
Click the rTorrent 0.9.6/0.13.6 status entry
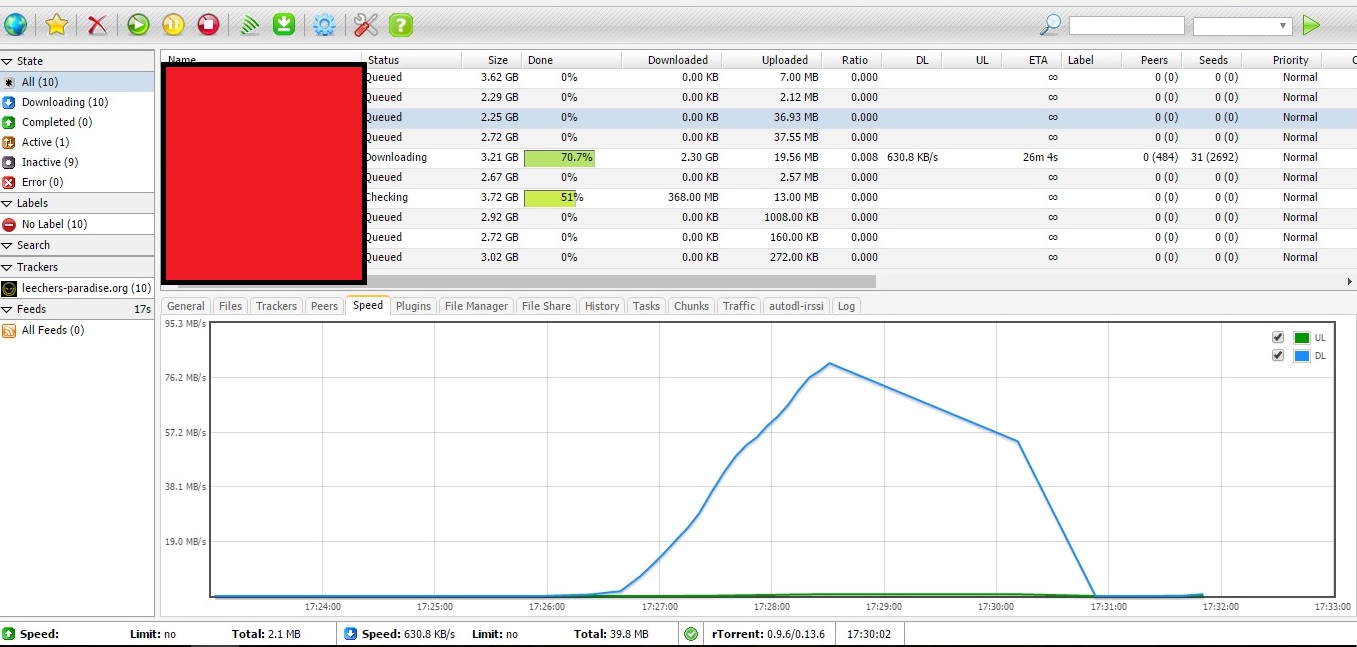coord(769,634)
